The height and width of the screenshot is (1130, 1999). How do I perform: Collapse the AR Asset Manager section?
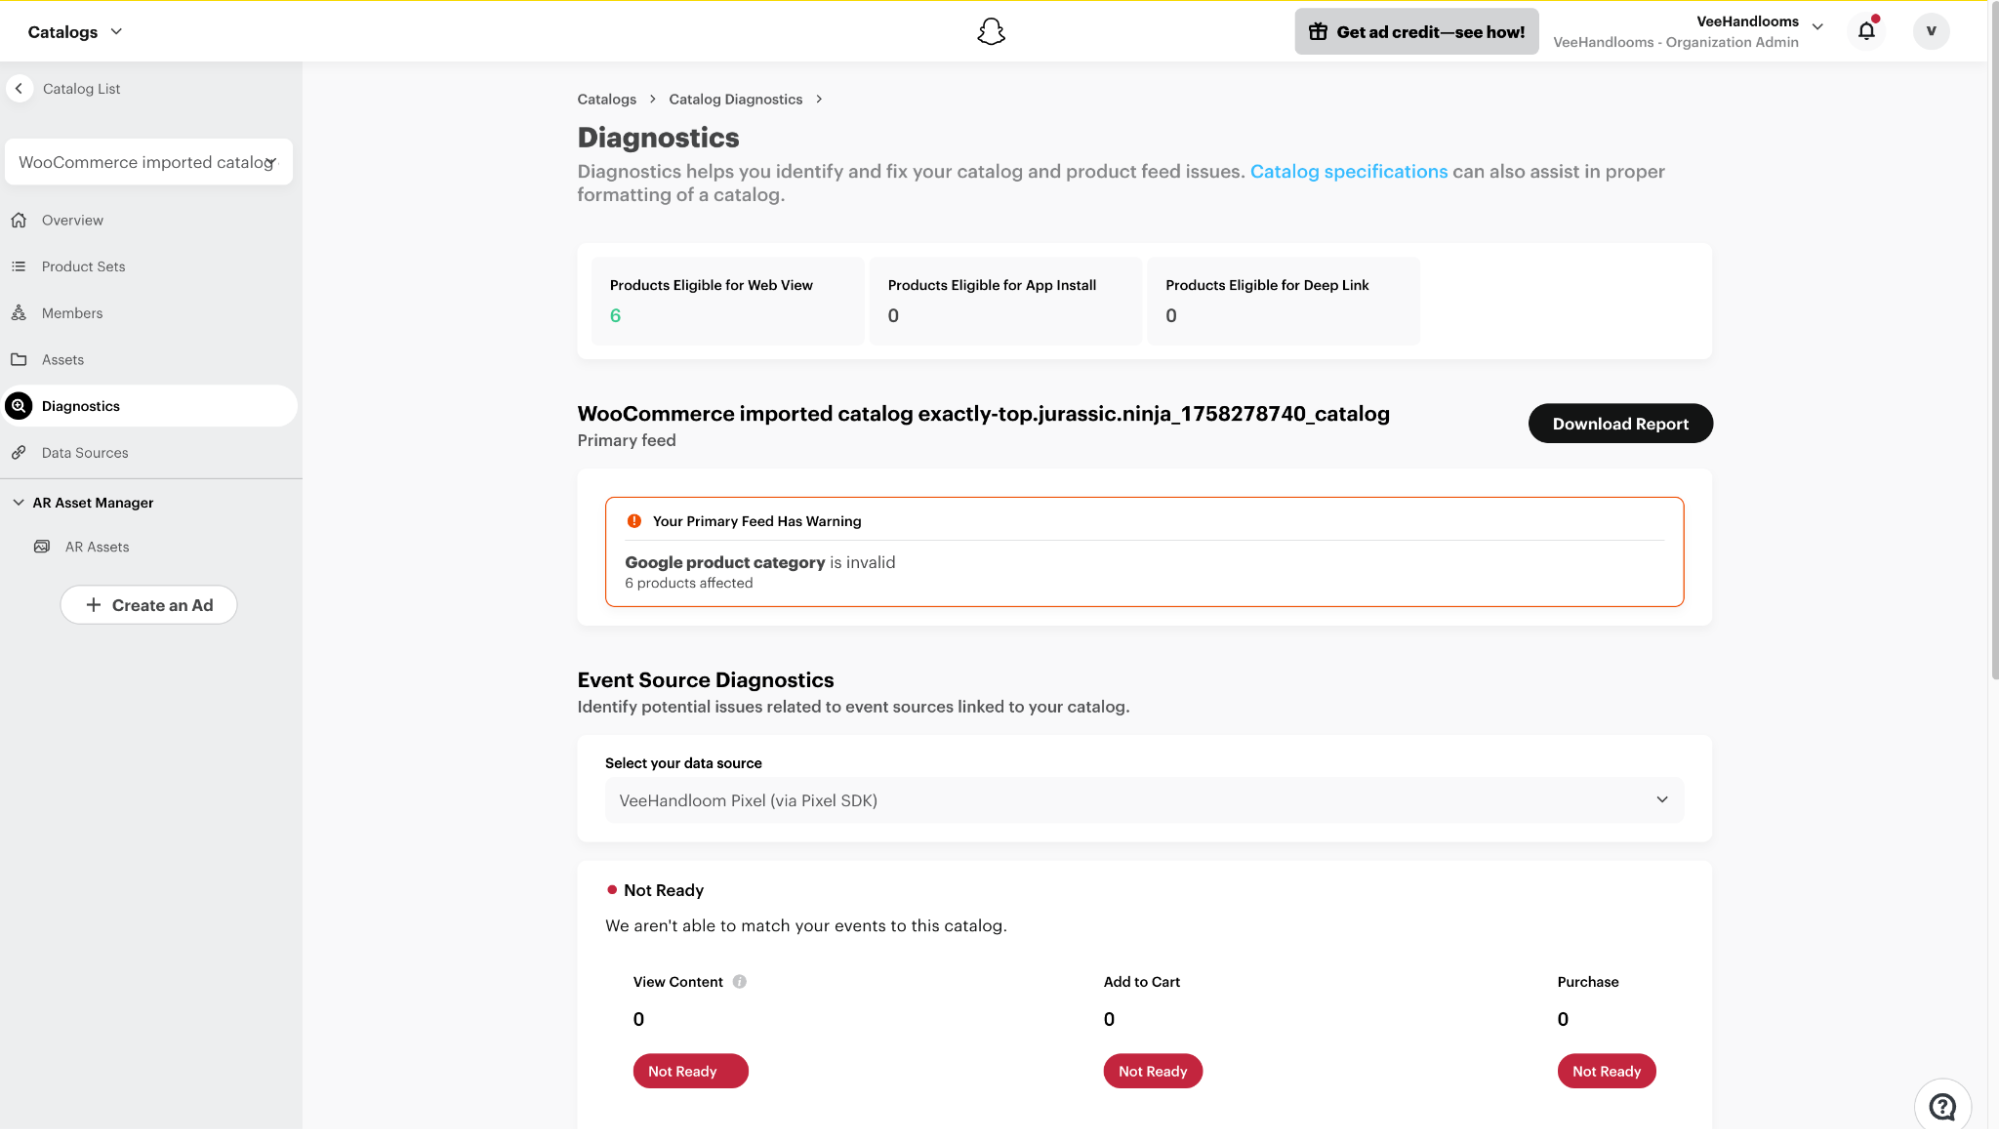tap(19, 503)
